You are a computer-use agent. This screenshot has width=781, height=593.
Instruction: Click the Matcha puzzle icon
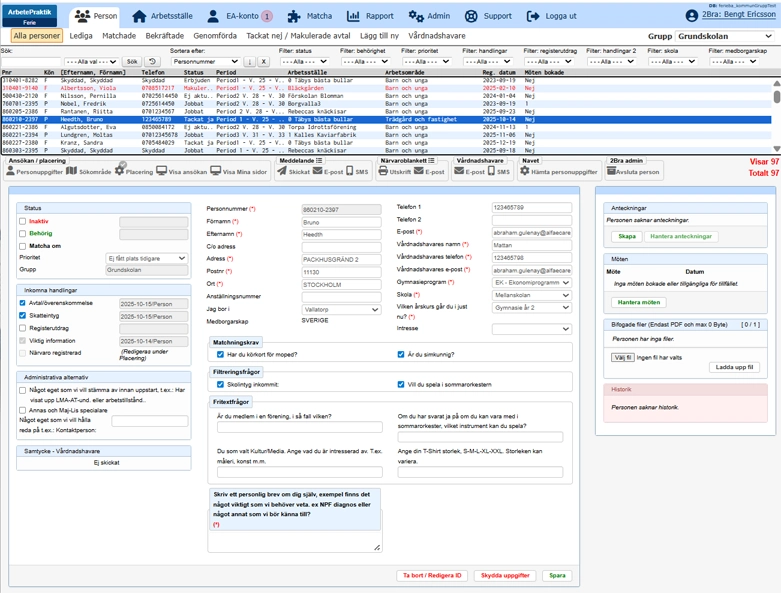tap(294, 16)
